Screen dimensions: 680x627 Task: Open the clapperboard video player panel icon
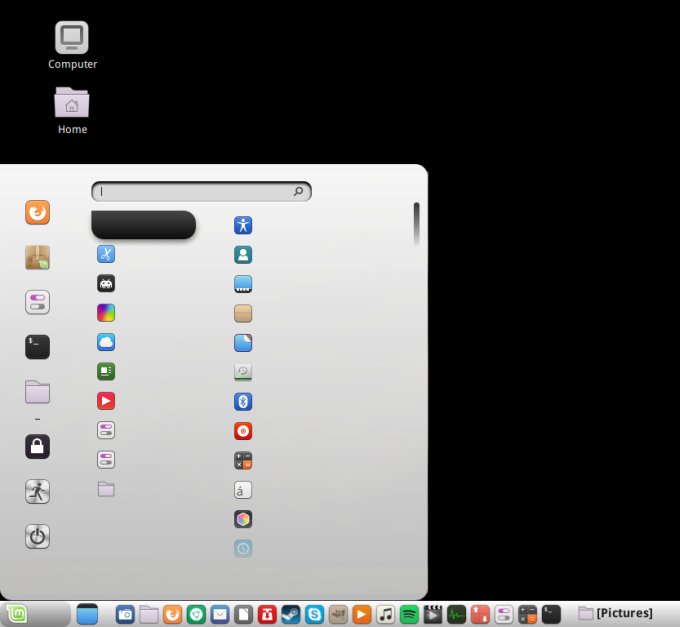click(x=433, y=614)
